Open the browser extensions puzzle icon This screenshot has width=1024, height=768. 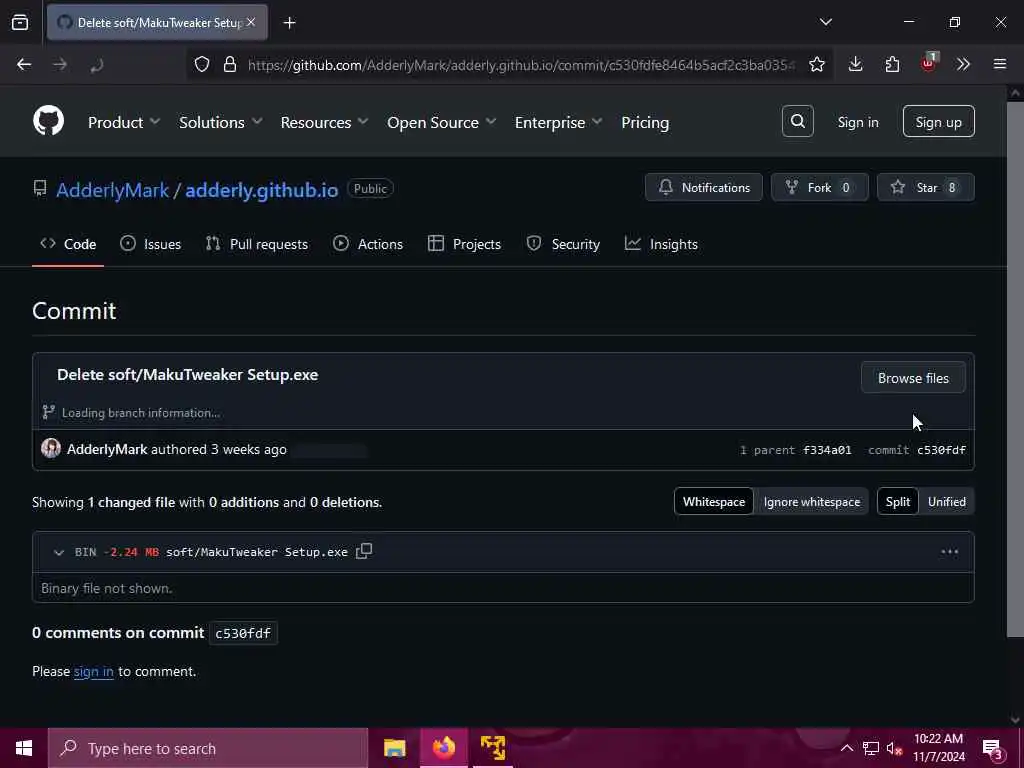(892, 64)
